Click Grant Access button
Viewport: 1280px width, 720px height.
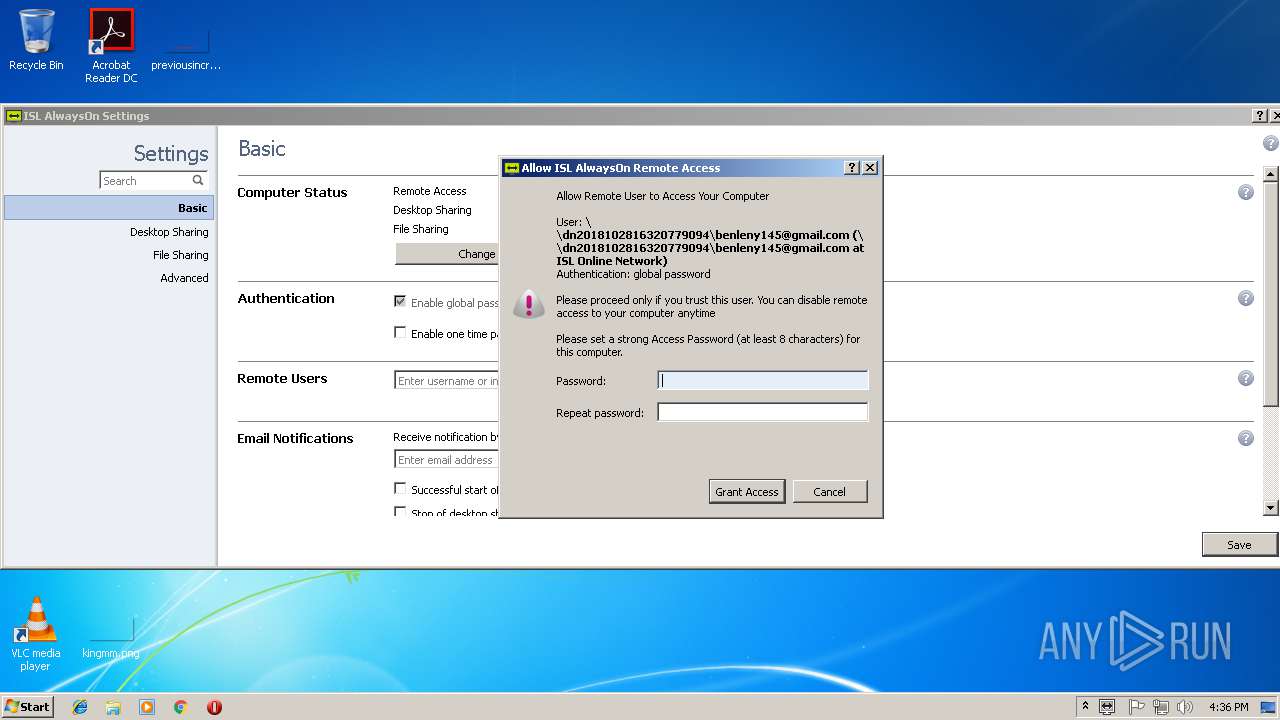tap(747, 491)
